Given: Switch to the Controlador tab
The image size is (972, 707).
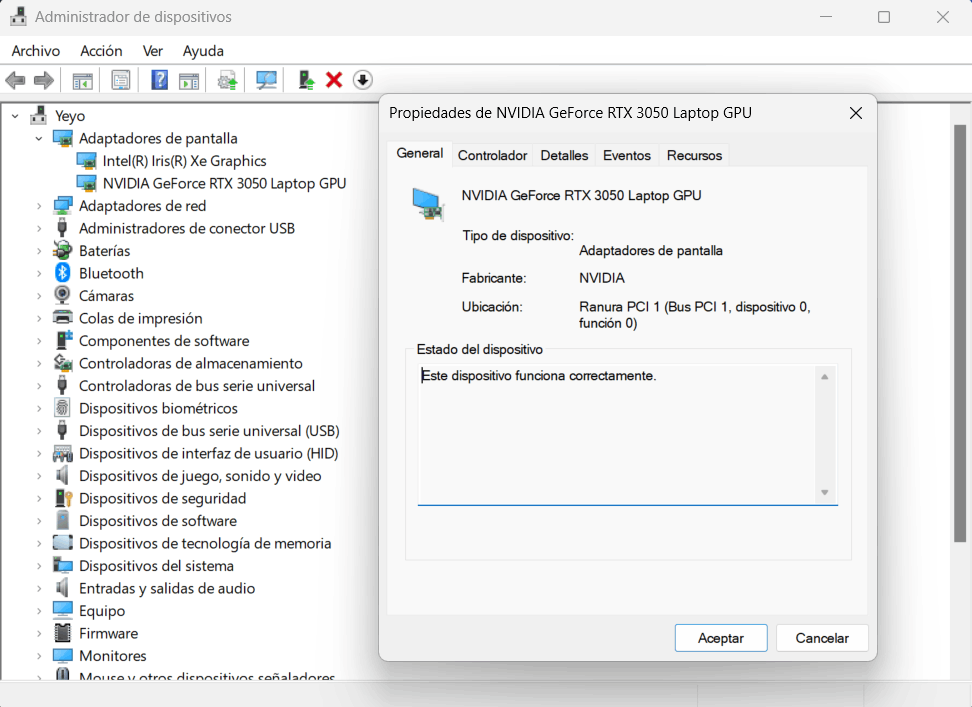Looking at the screenshot, I should pyautogui.click(x=492, y=155).
